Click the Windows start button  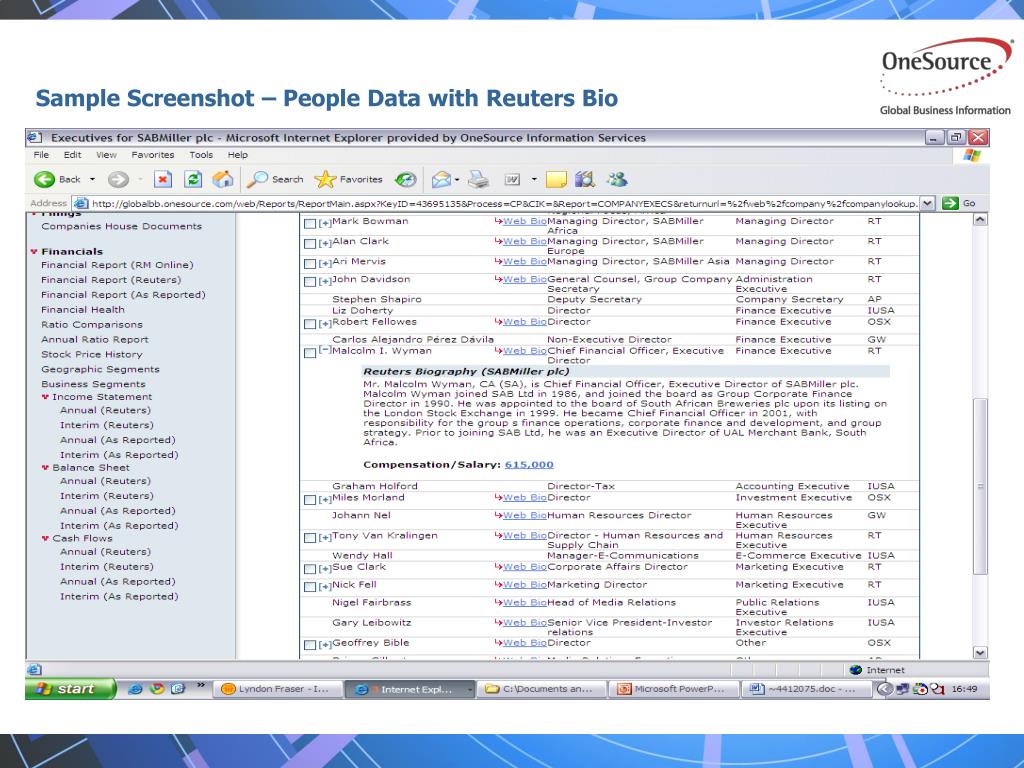[71, 688]
